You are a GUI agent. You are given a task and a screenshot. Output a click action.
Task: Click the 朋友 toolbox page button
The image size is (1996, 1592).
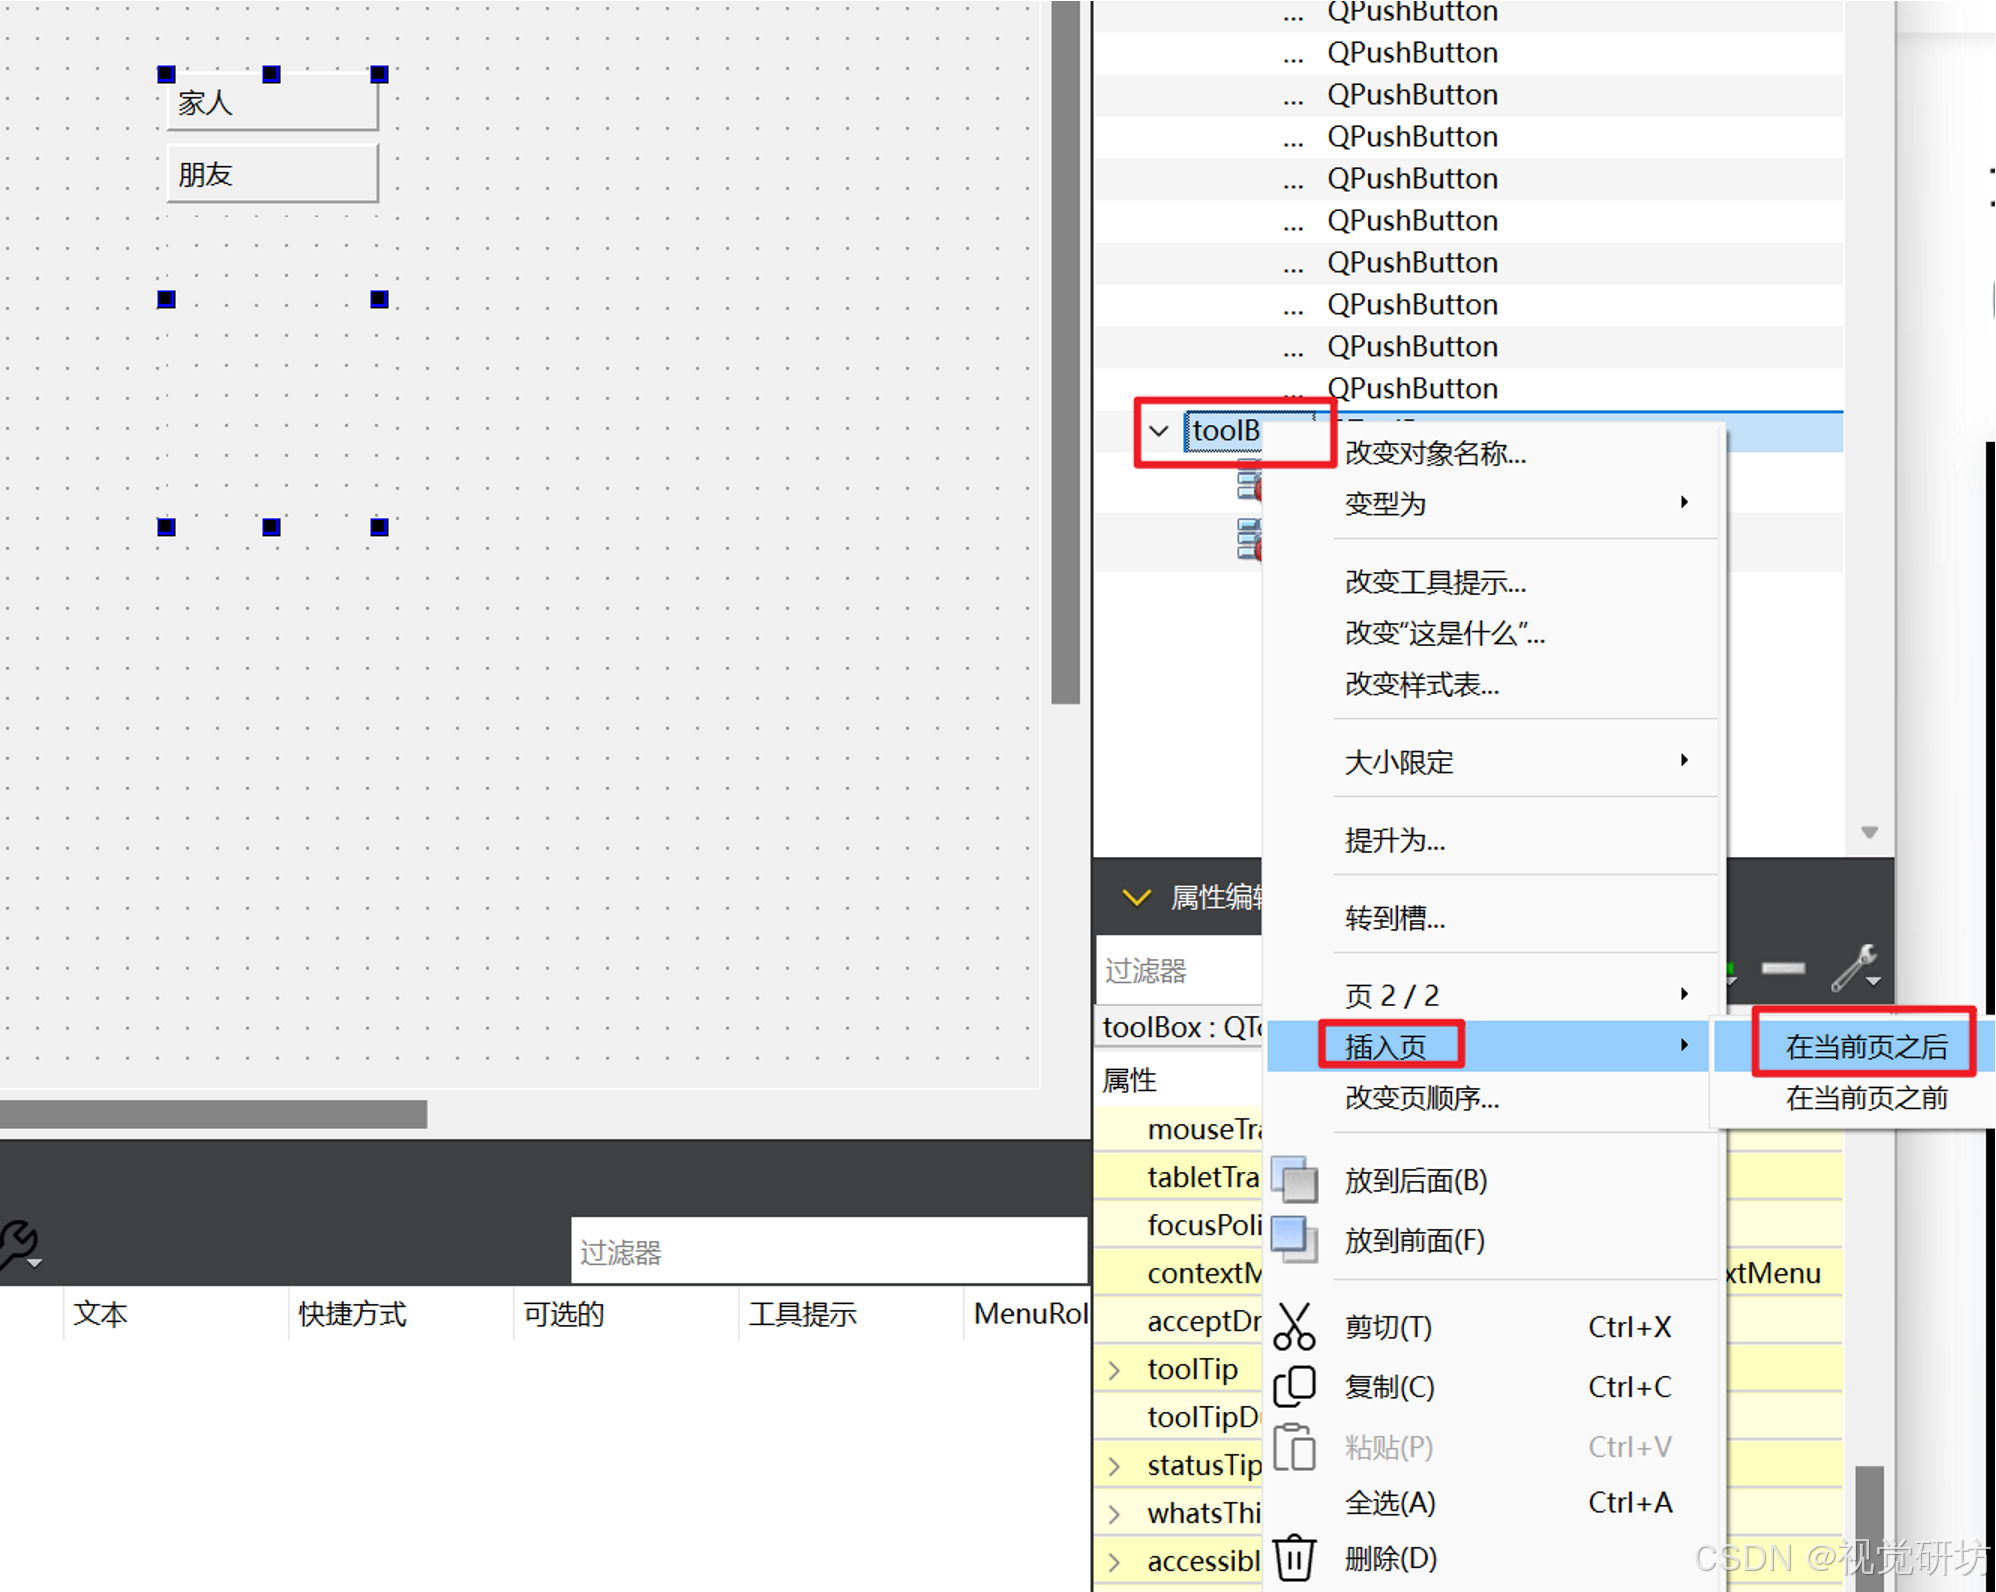pyautogui.click(x=272, y=174)
